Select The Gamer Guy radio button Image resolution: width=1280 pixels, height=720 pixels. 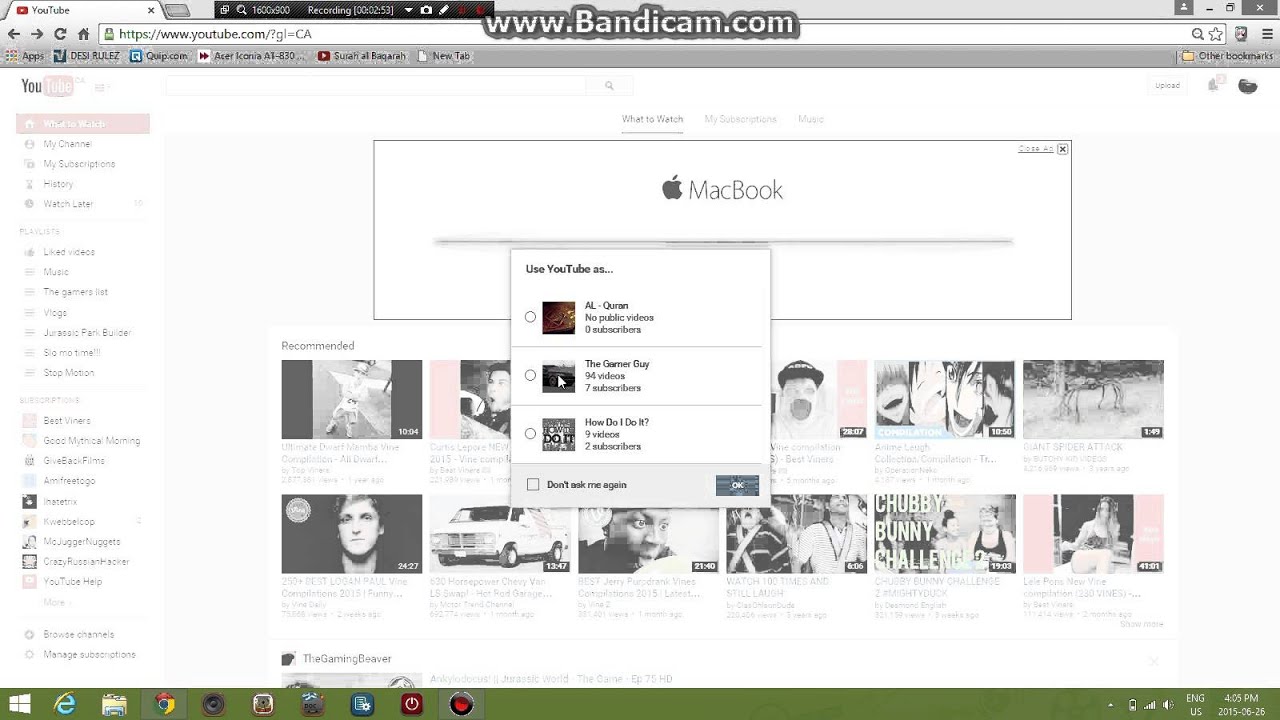(x=530, y=375)
